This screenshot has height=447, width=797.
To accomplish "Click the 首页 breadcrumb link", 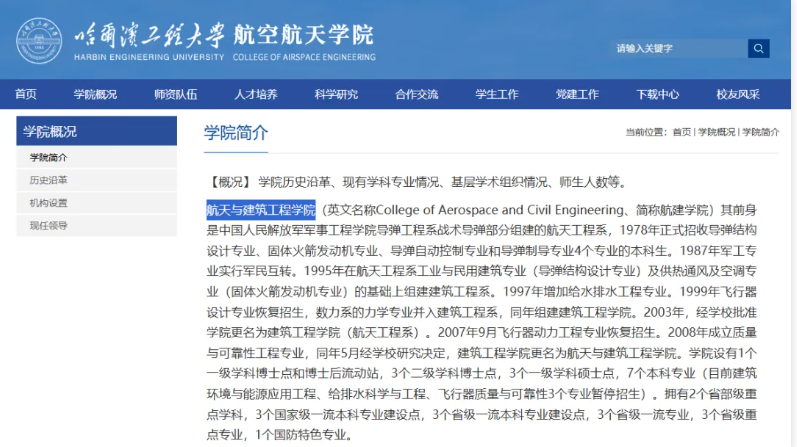I will click(682, 132).
